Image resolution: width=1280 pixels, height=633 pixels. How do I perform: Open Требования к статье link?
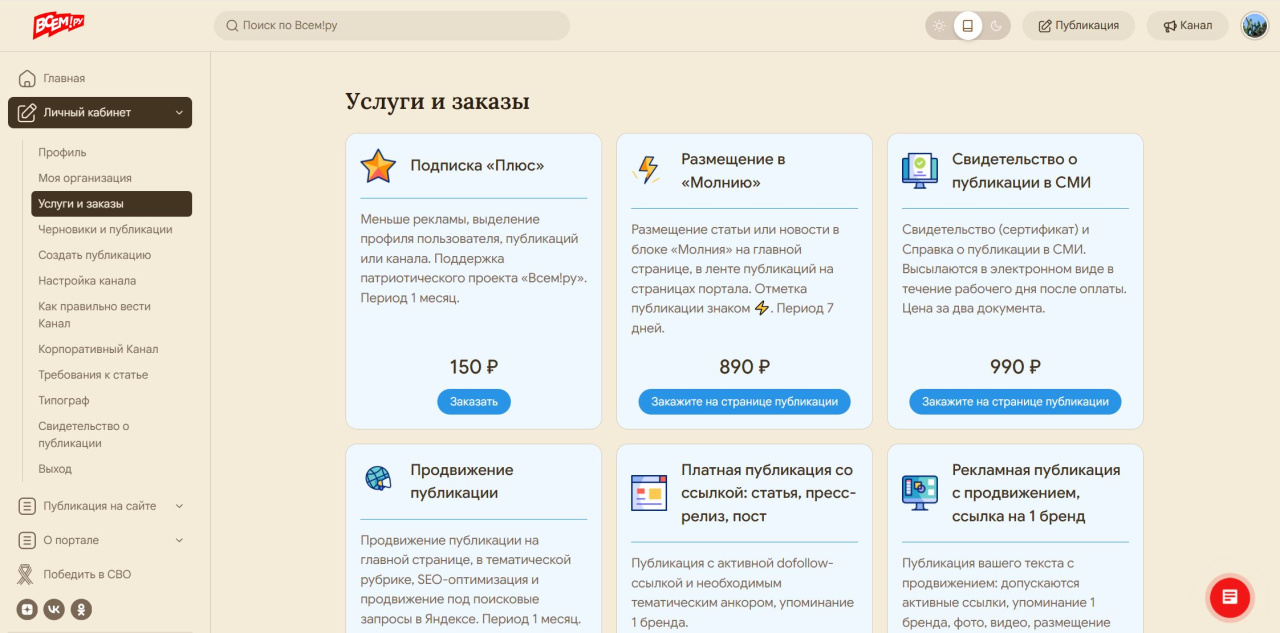[93, 375]
